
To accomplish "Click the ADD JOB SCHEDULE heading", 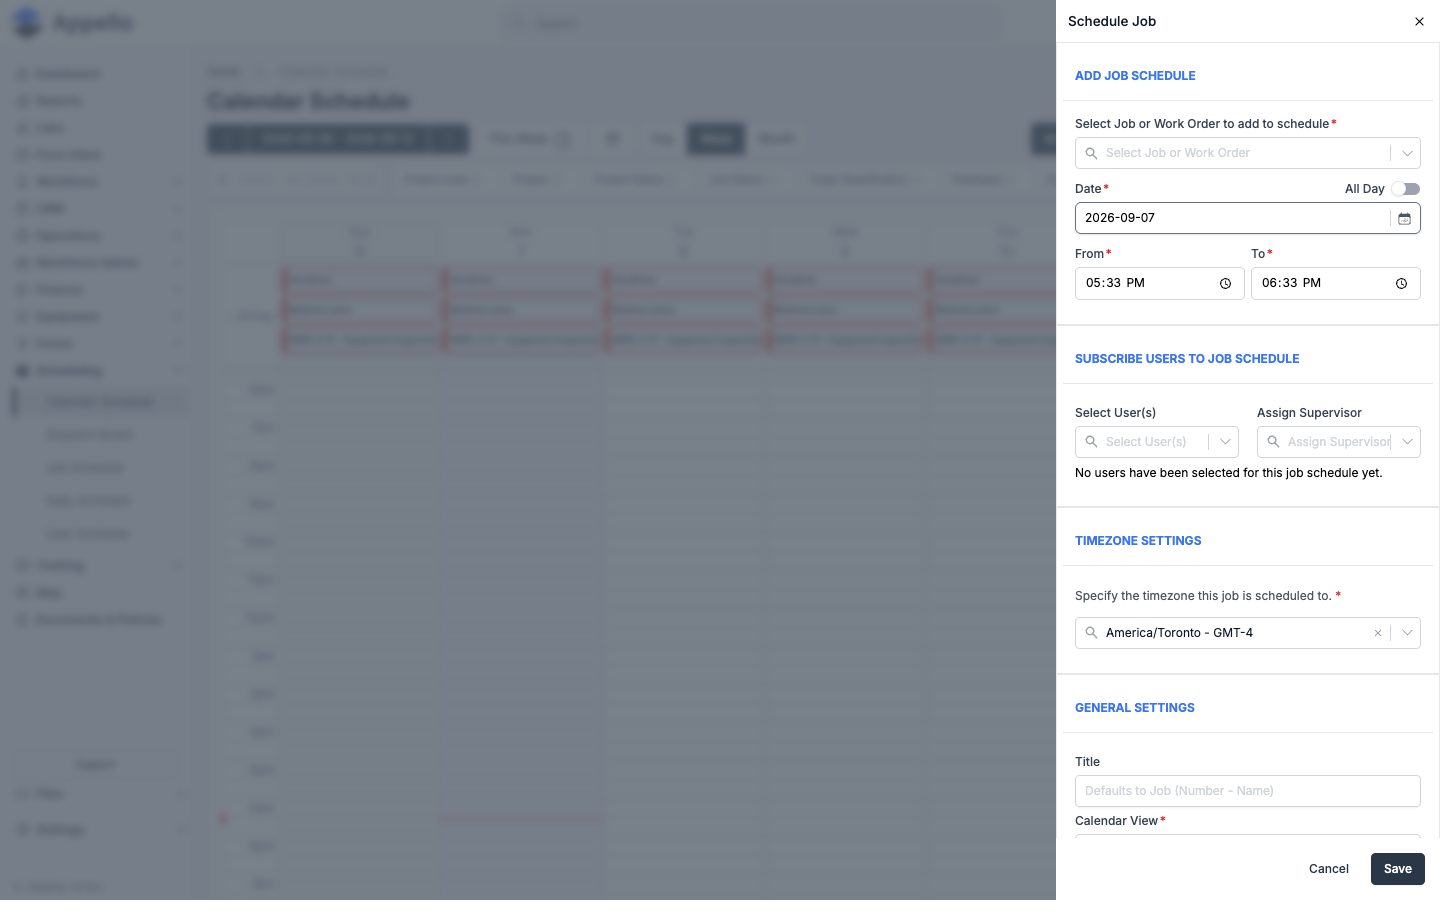I will point(1135,76).
